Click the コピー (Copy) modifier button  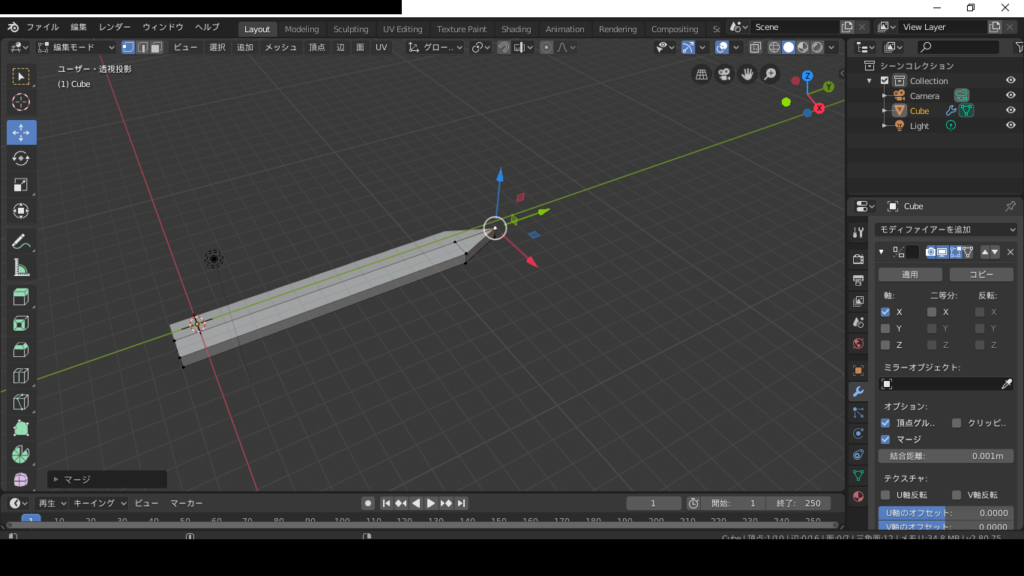[981, 274]
